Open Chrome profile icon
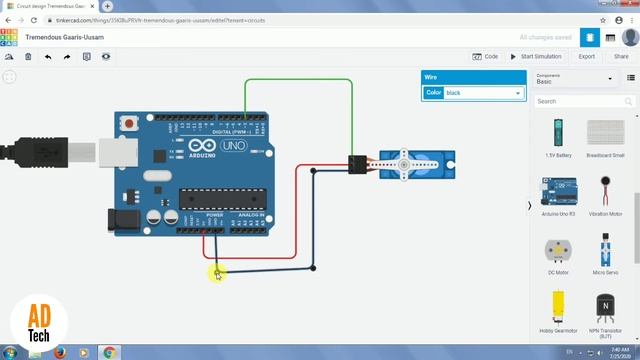The width and height of the screenshot is (640, 360). (x=619, y=20)
